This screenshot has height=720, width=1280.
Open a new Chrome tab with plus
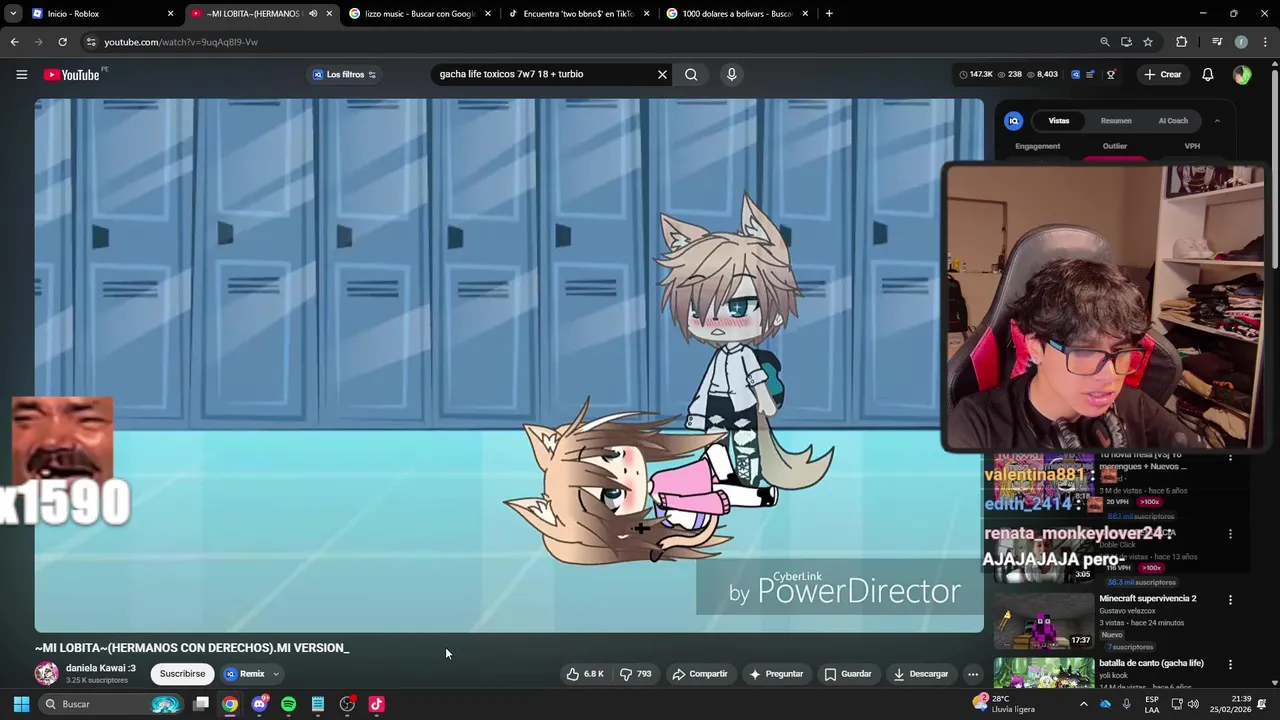click(829, 14)
